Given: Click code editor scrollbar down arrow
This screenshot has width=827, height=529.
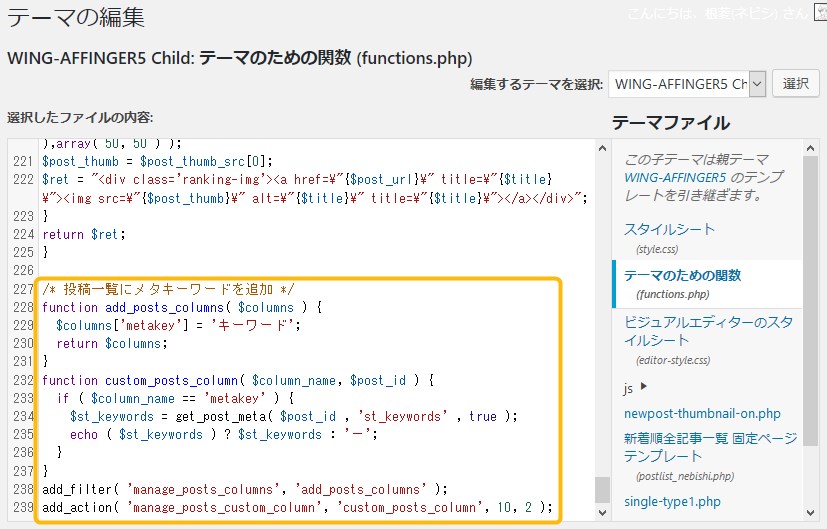Looking at the screenshot, I should coord(602,512).
